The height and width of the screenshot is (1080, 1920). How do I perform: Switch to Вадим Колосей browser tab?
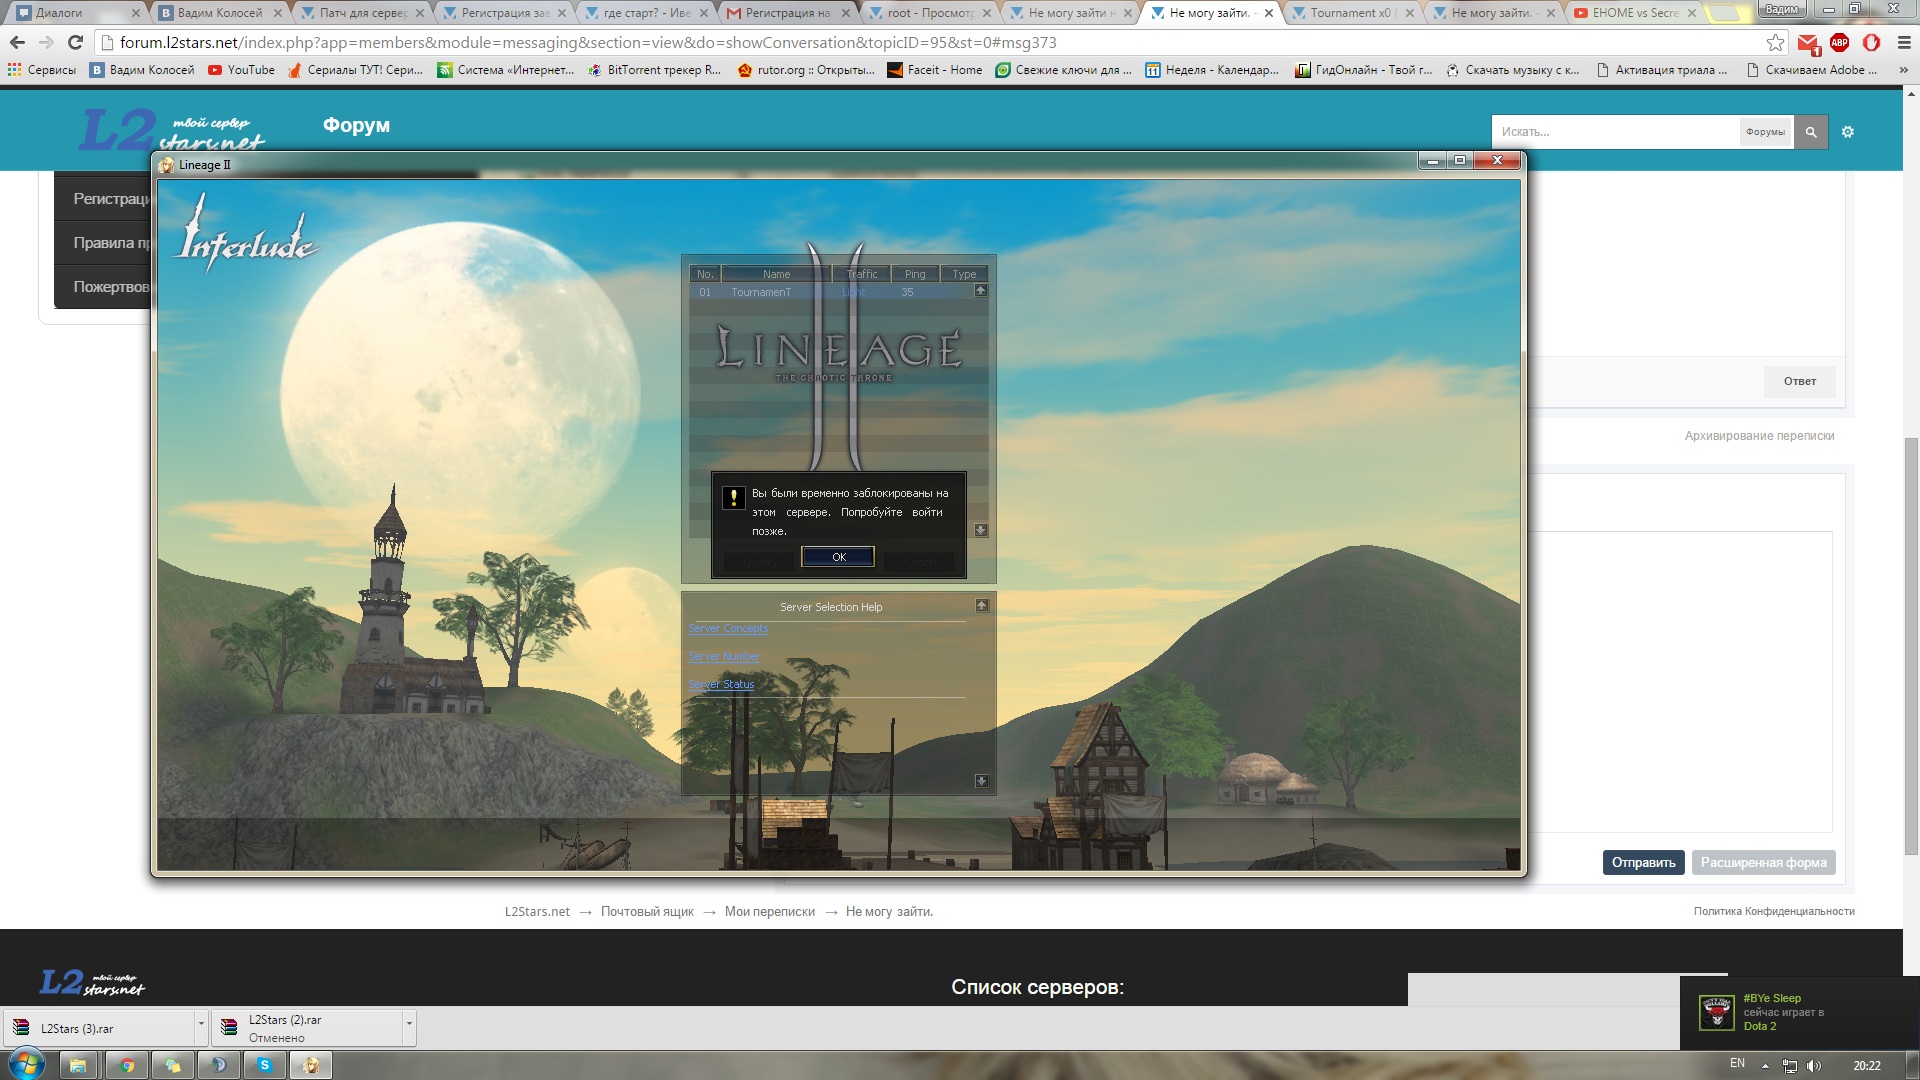[x=219, y=13]
